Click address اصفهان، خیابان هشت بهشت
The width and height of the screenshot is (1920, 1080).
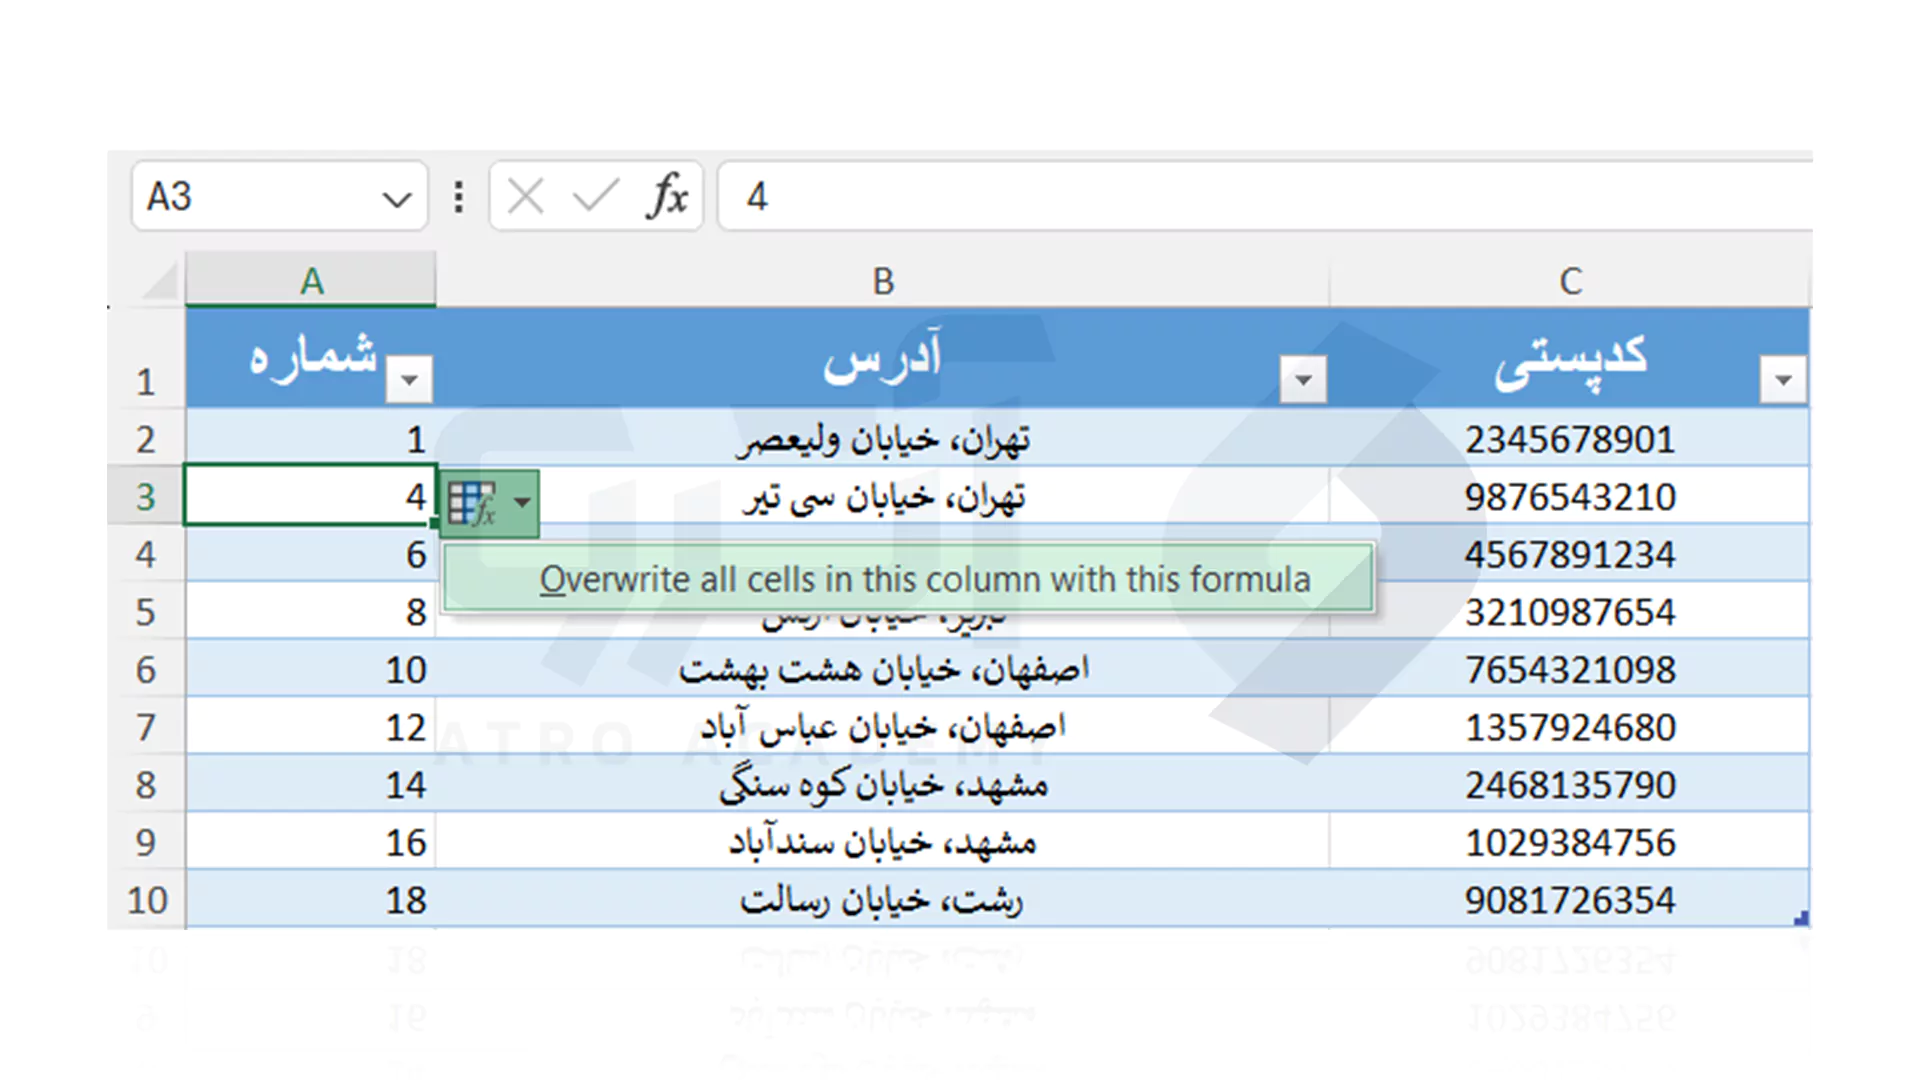coord(883,669)
